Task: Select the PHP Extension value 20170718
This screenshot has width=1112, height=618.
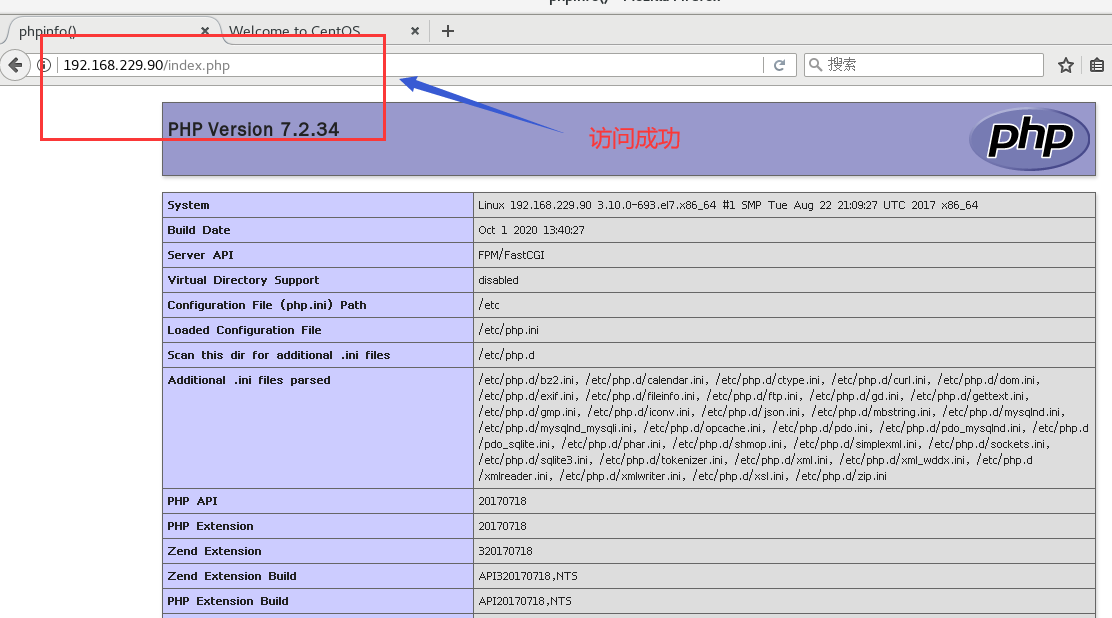Action: pyautogui.click(x=502, y=526)
